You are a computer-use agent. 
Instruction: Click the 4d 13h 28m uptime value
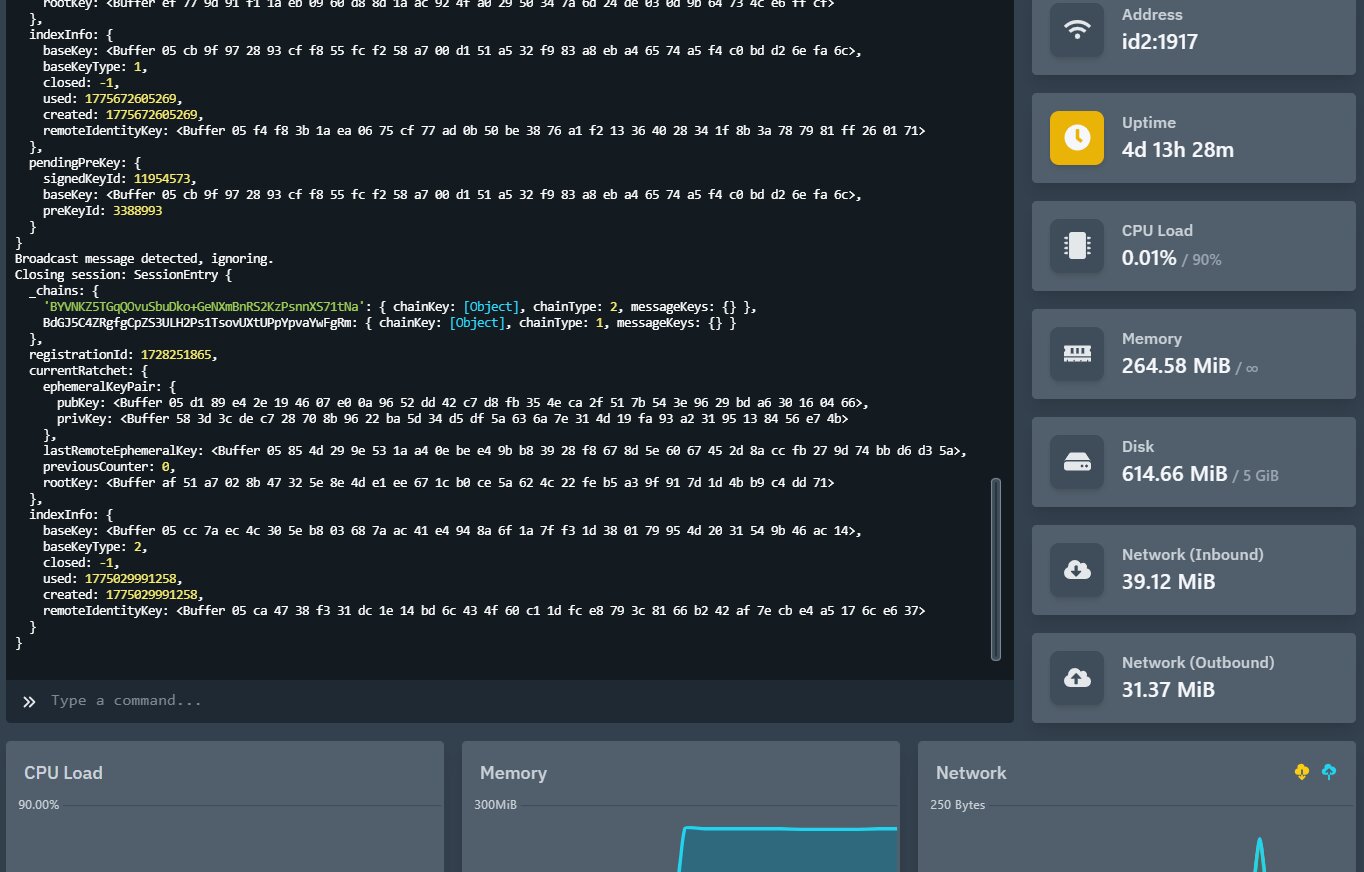tap(1177, 150)
